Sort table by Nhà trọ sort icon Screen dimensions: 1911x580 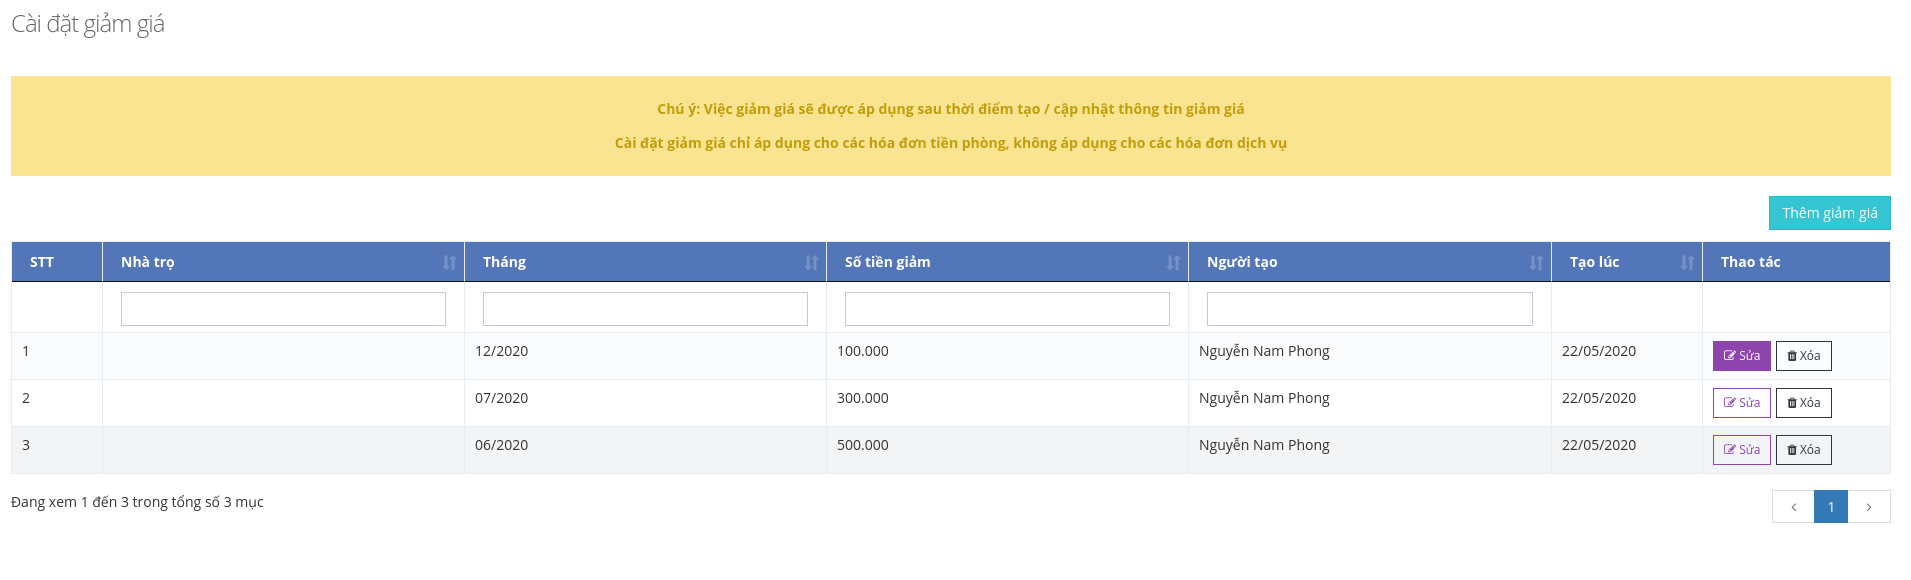tap(449, 263)
